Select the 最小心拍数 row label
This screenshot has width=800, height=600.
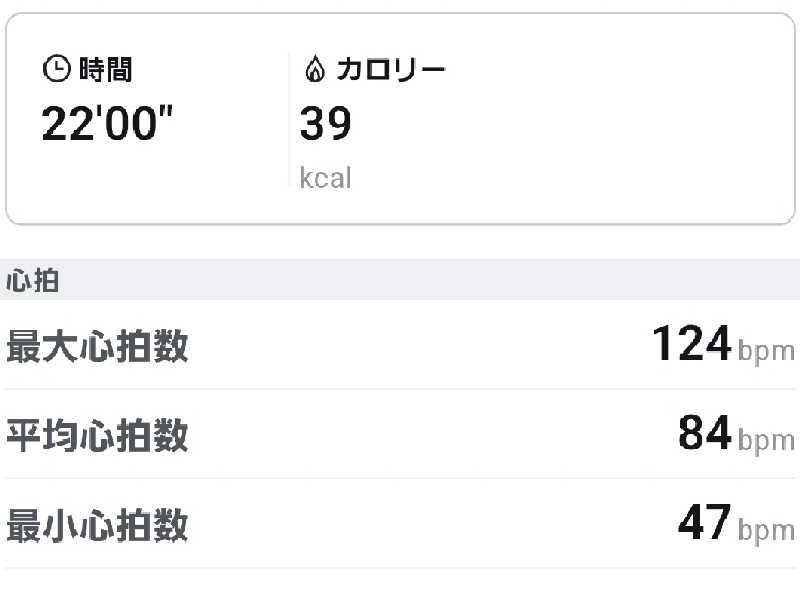click(x=97, y=525)
